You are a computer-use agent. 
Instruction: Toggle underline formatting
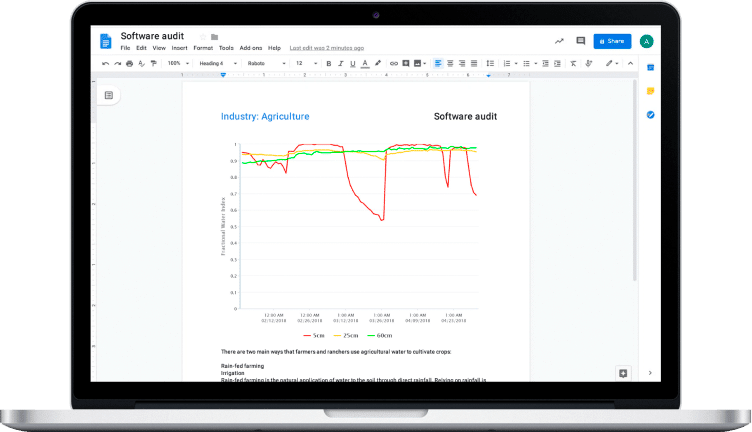click(x=352, y=63)
